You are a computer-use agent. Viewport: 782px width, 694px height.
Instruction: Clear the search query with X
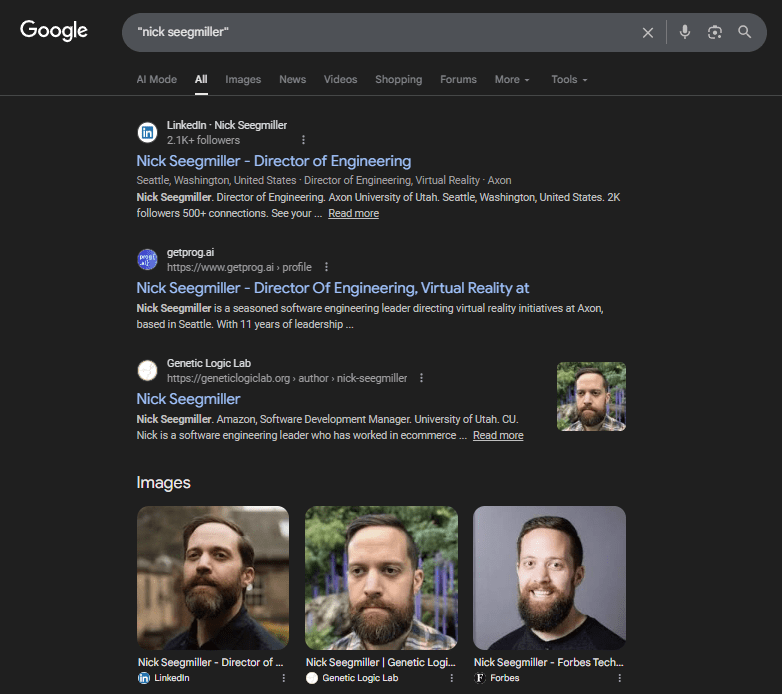[x=648, y=32]
